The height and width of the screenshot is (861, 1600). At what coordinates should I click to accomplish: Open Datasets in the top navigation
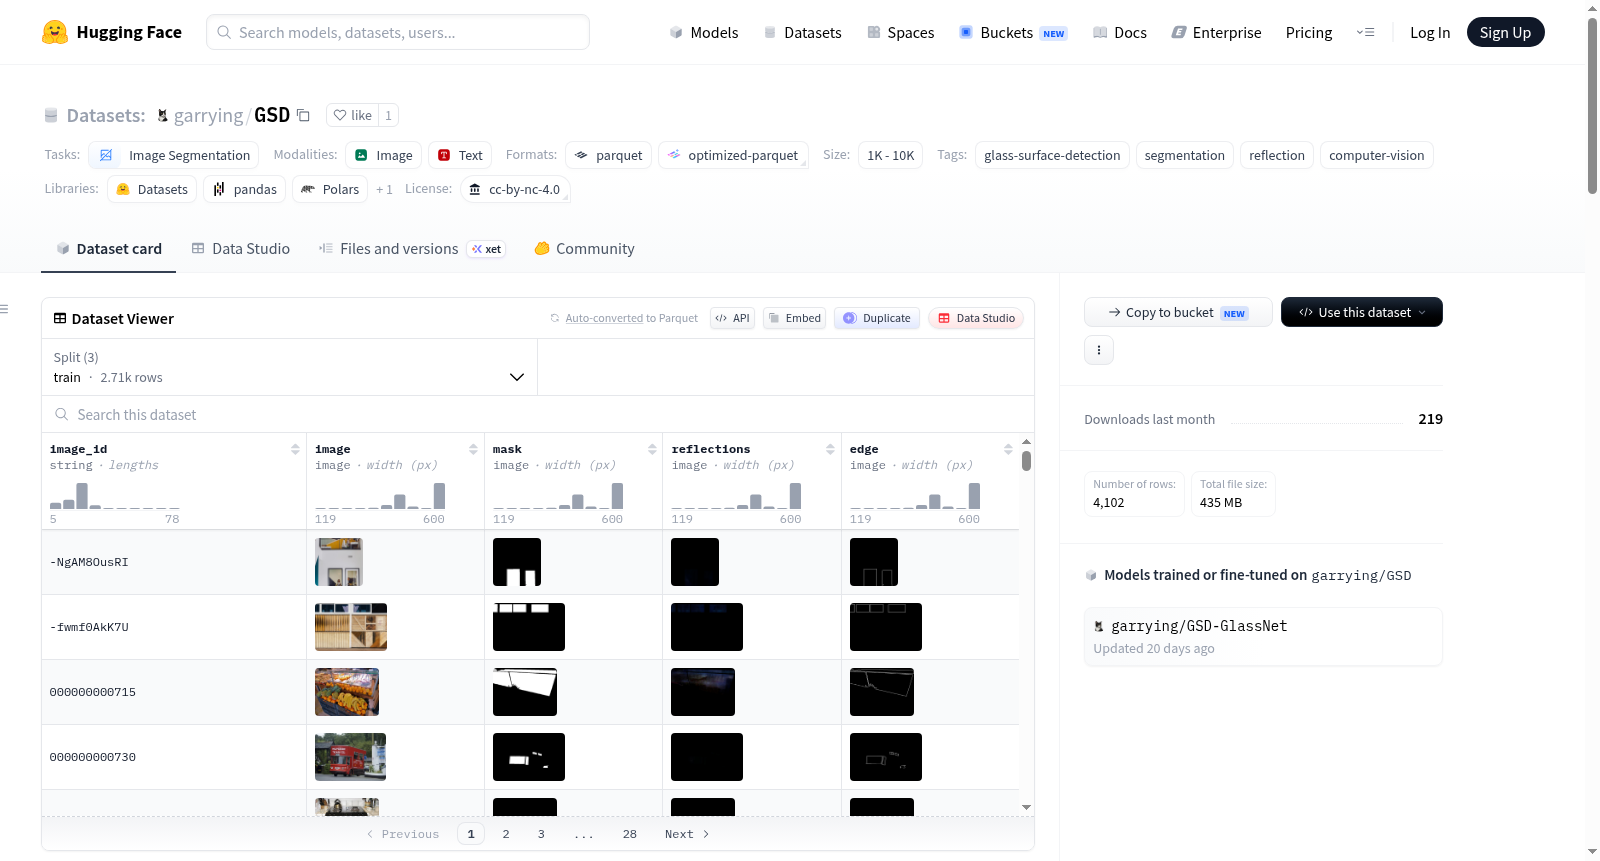coord(802,32)
